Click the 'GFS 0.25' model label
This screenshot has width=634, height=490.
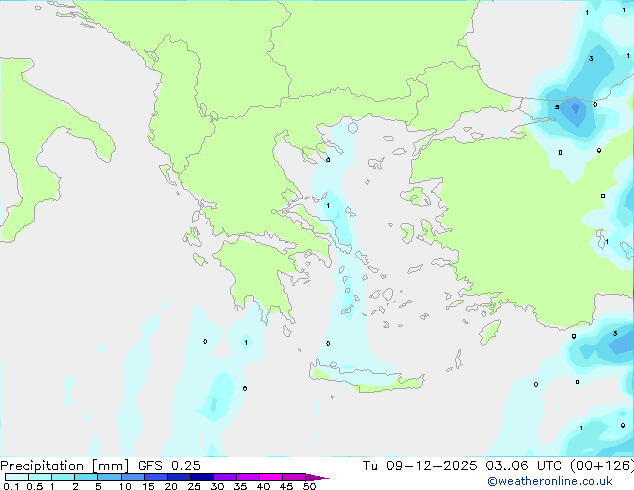click(x=169, y=466)
